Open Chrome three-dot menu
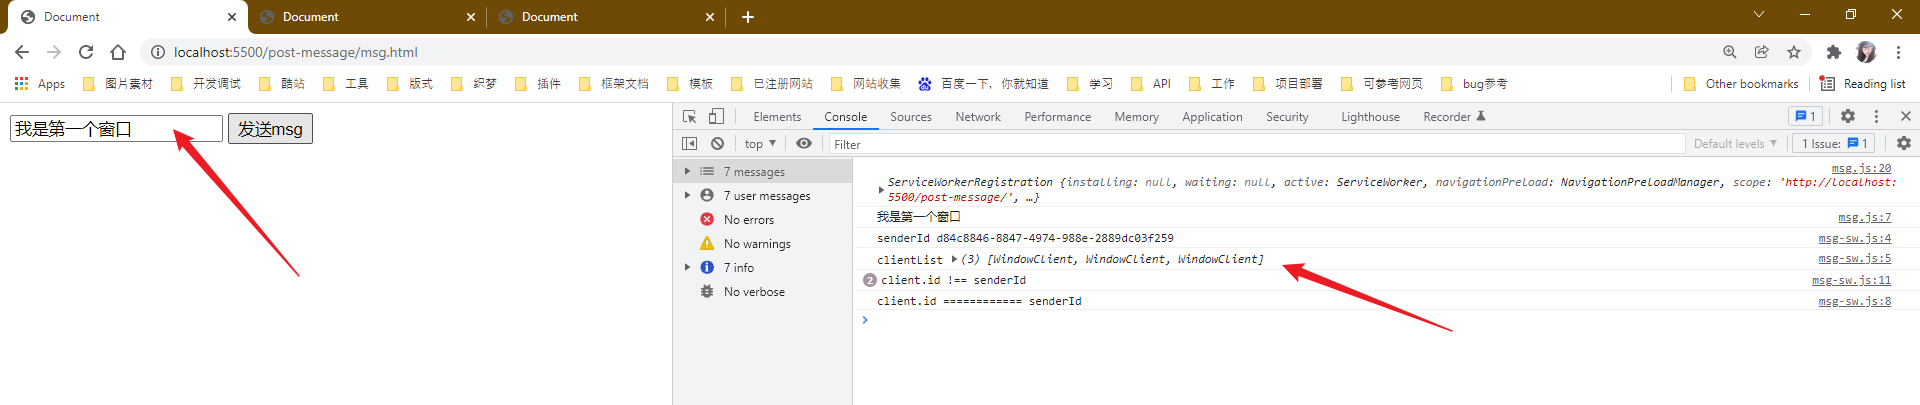1920x405 pixels. 1898,52
